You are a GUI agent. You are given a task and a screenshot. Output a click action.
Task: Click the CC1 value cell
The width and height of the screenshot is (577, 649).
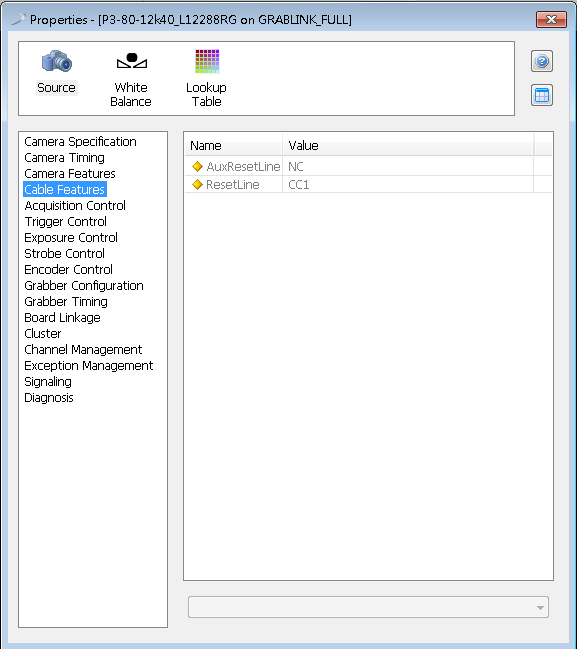pyautogui.click(x=408, y=184)
